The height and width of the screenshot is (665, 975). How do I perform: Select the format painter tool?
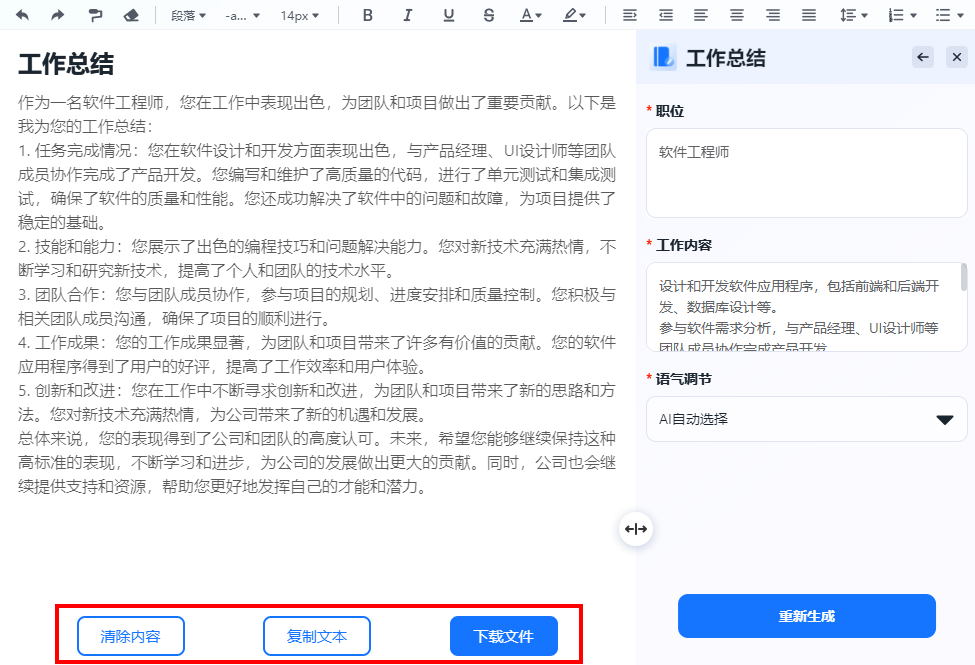click(96, 15)
